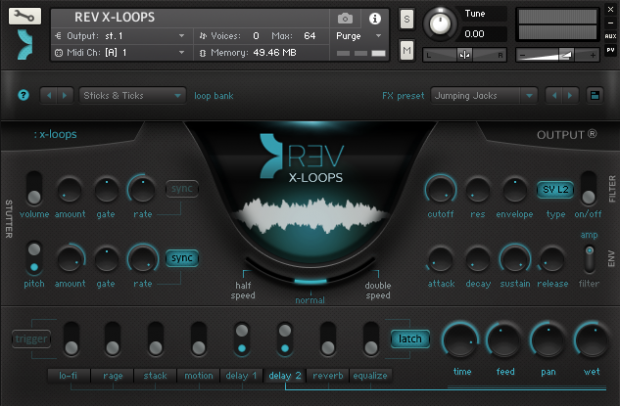Screen dimensions: 620x406
Task: Toggle the stutter pitch switch
Action: point(34,258)
